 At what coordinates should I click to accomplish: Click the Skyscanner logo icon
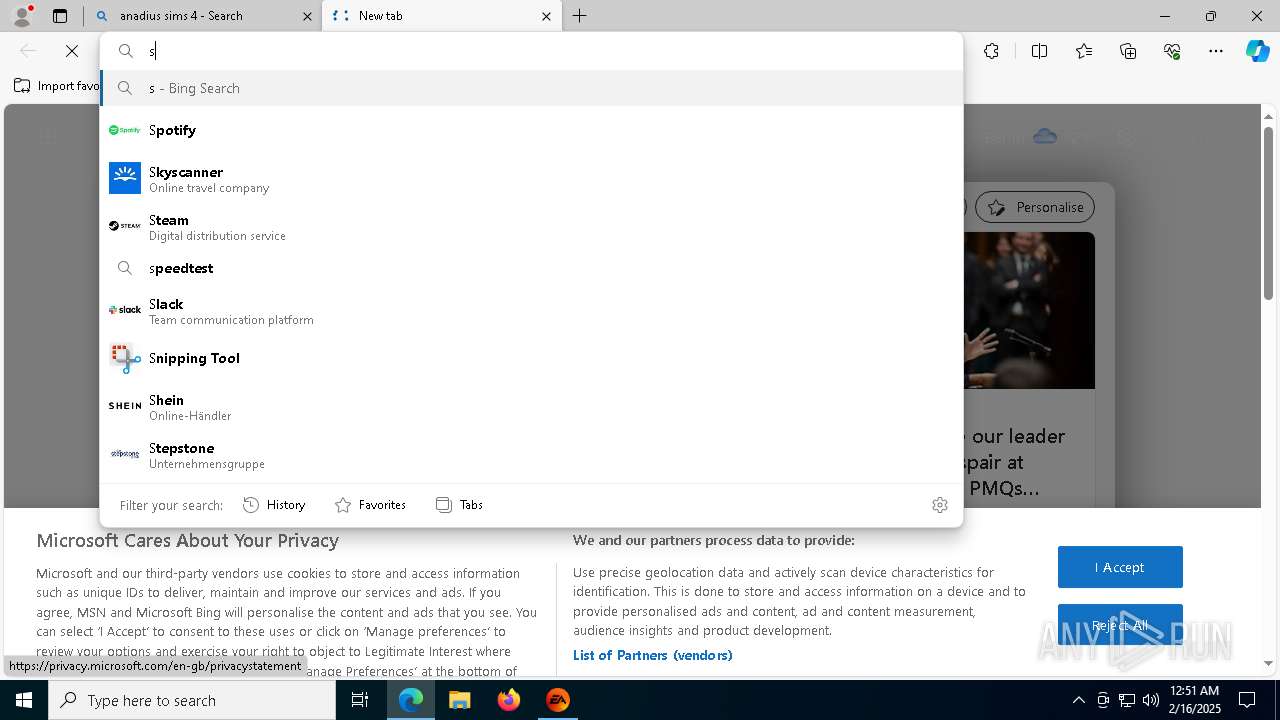[125, 178]
